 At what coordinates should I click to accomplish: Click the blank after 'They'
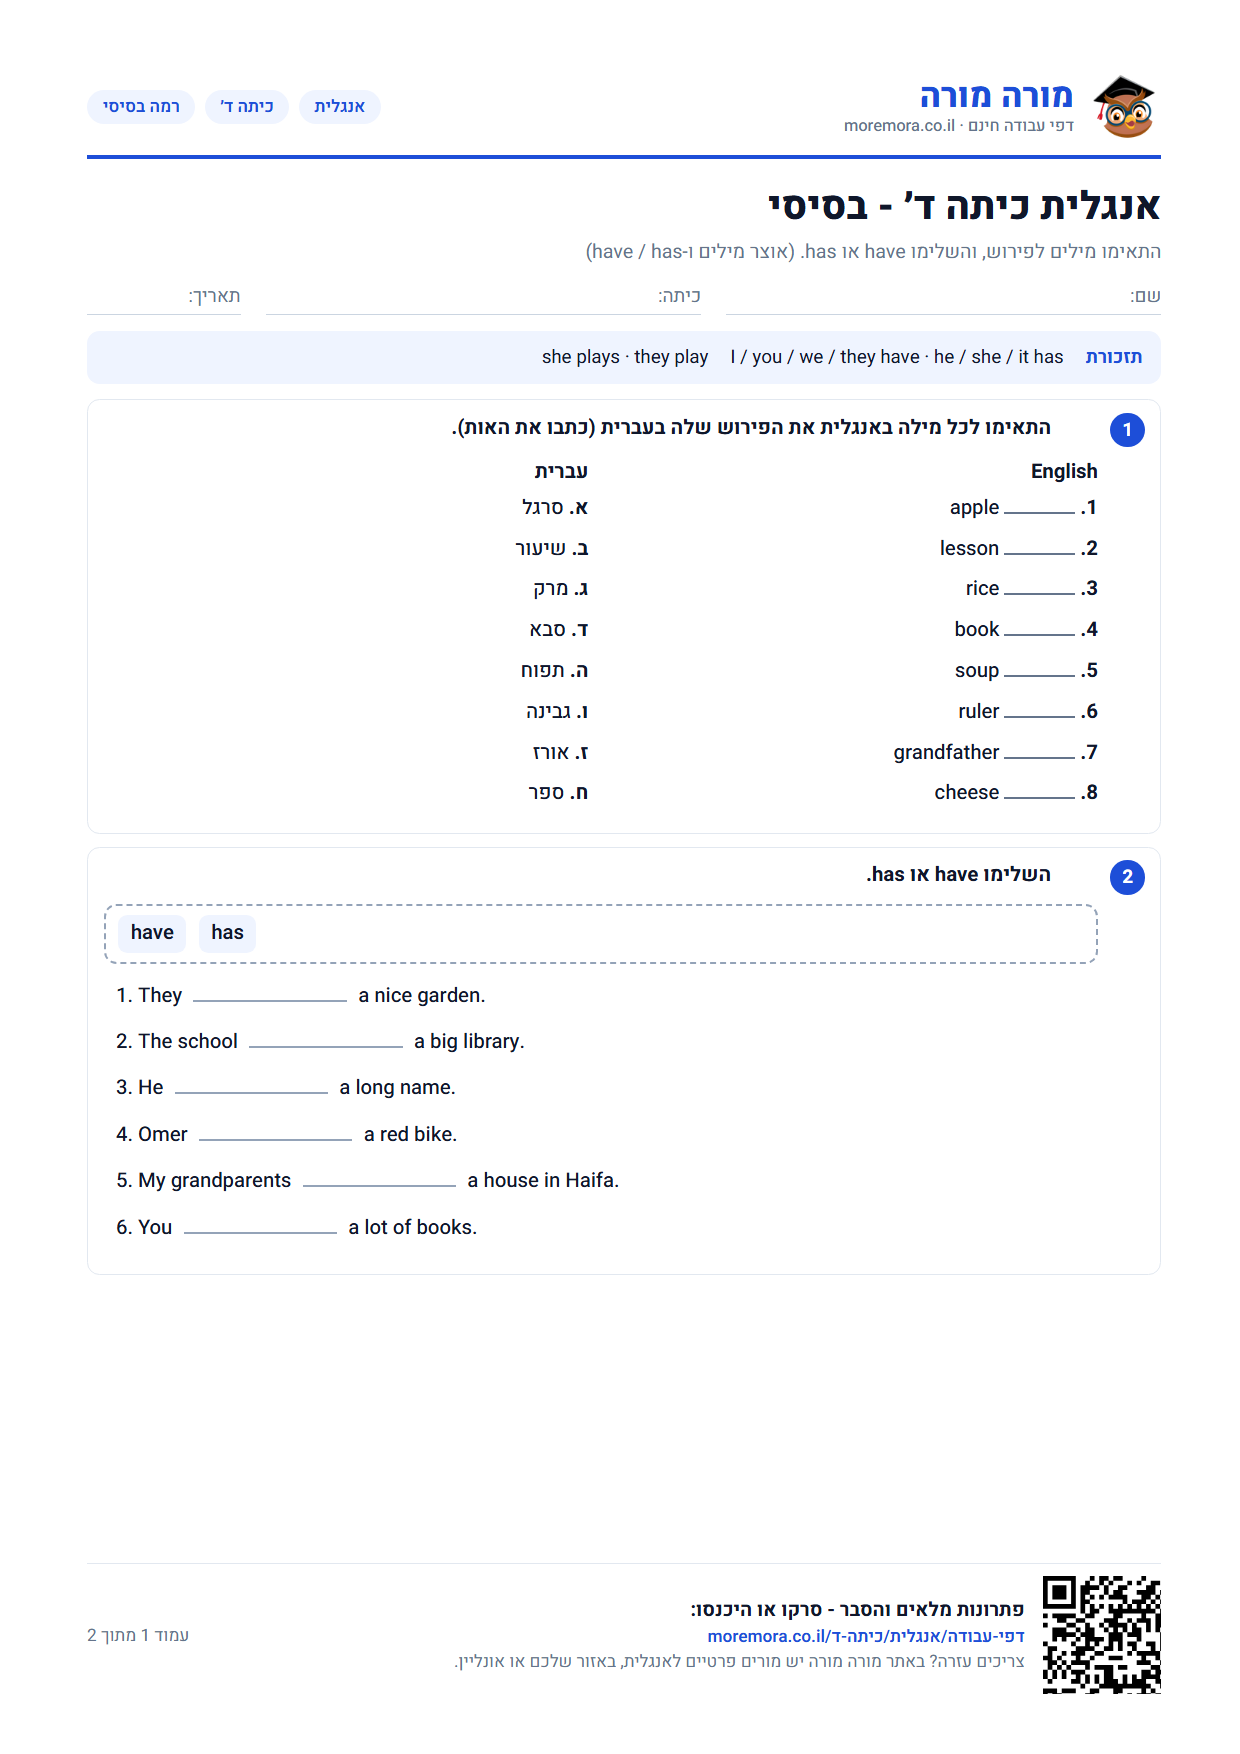270,997
